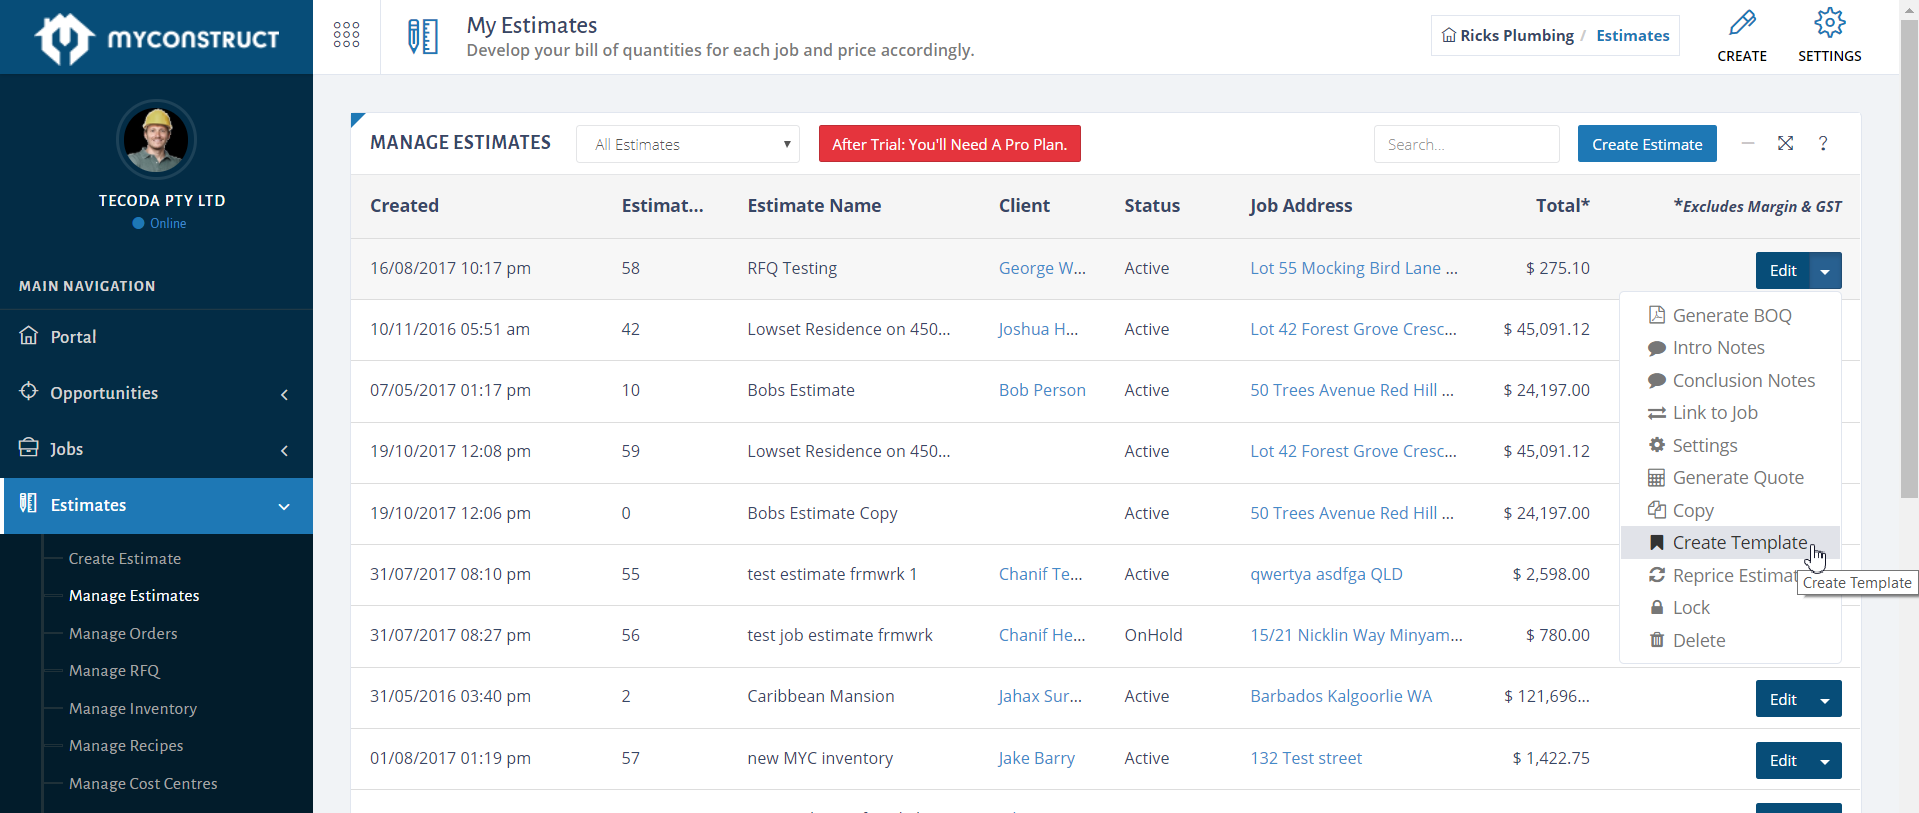The image size is (1919, 813).
Task: Open Manage Orders in sidebar
Action: coord(123,633)
